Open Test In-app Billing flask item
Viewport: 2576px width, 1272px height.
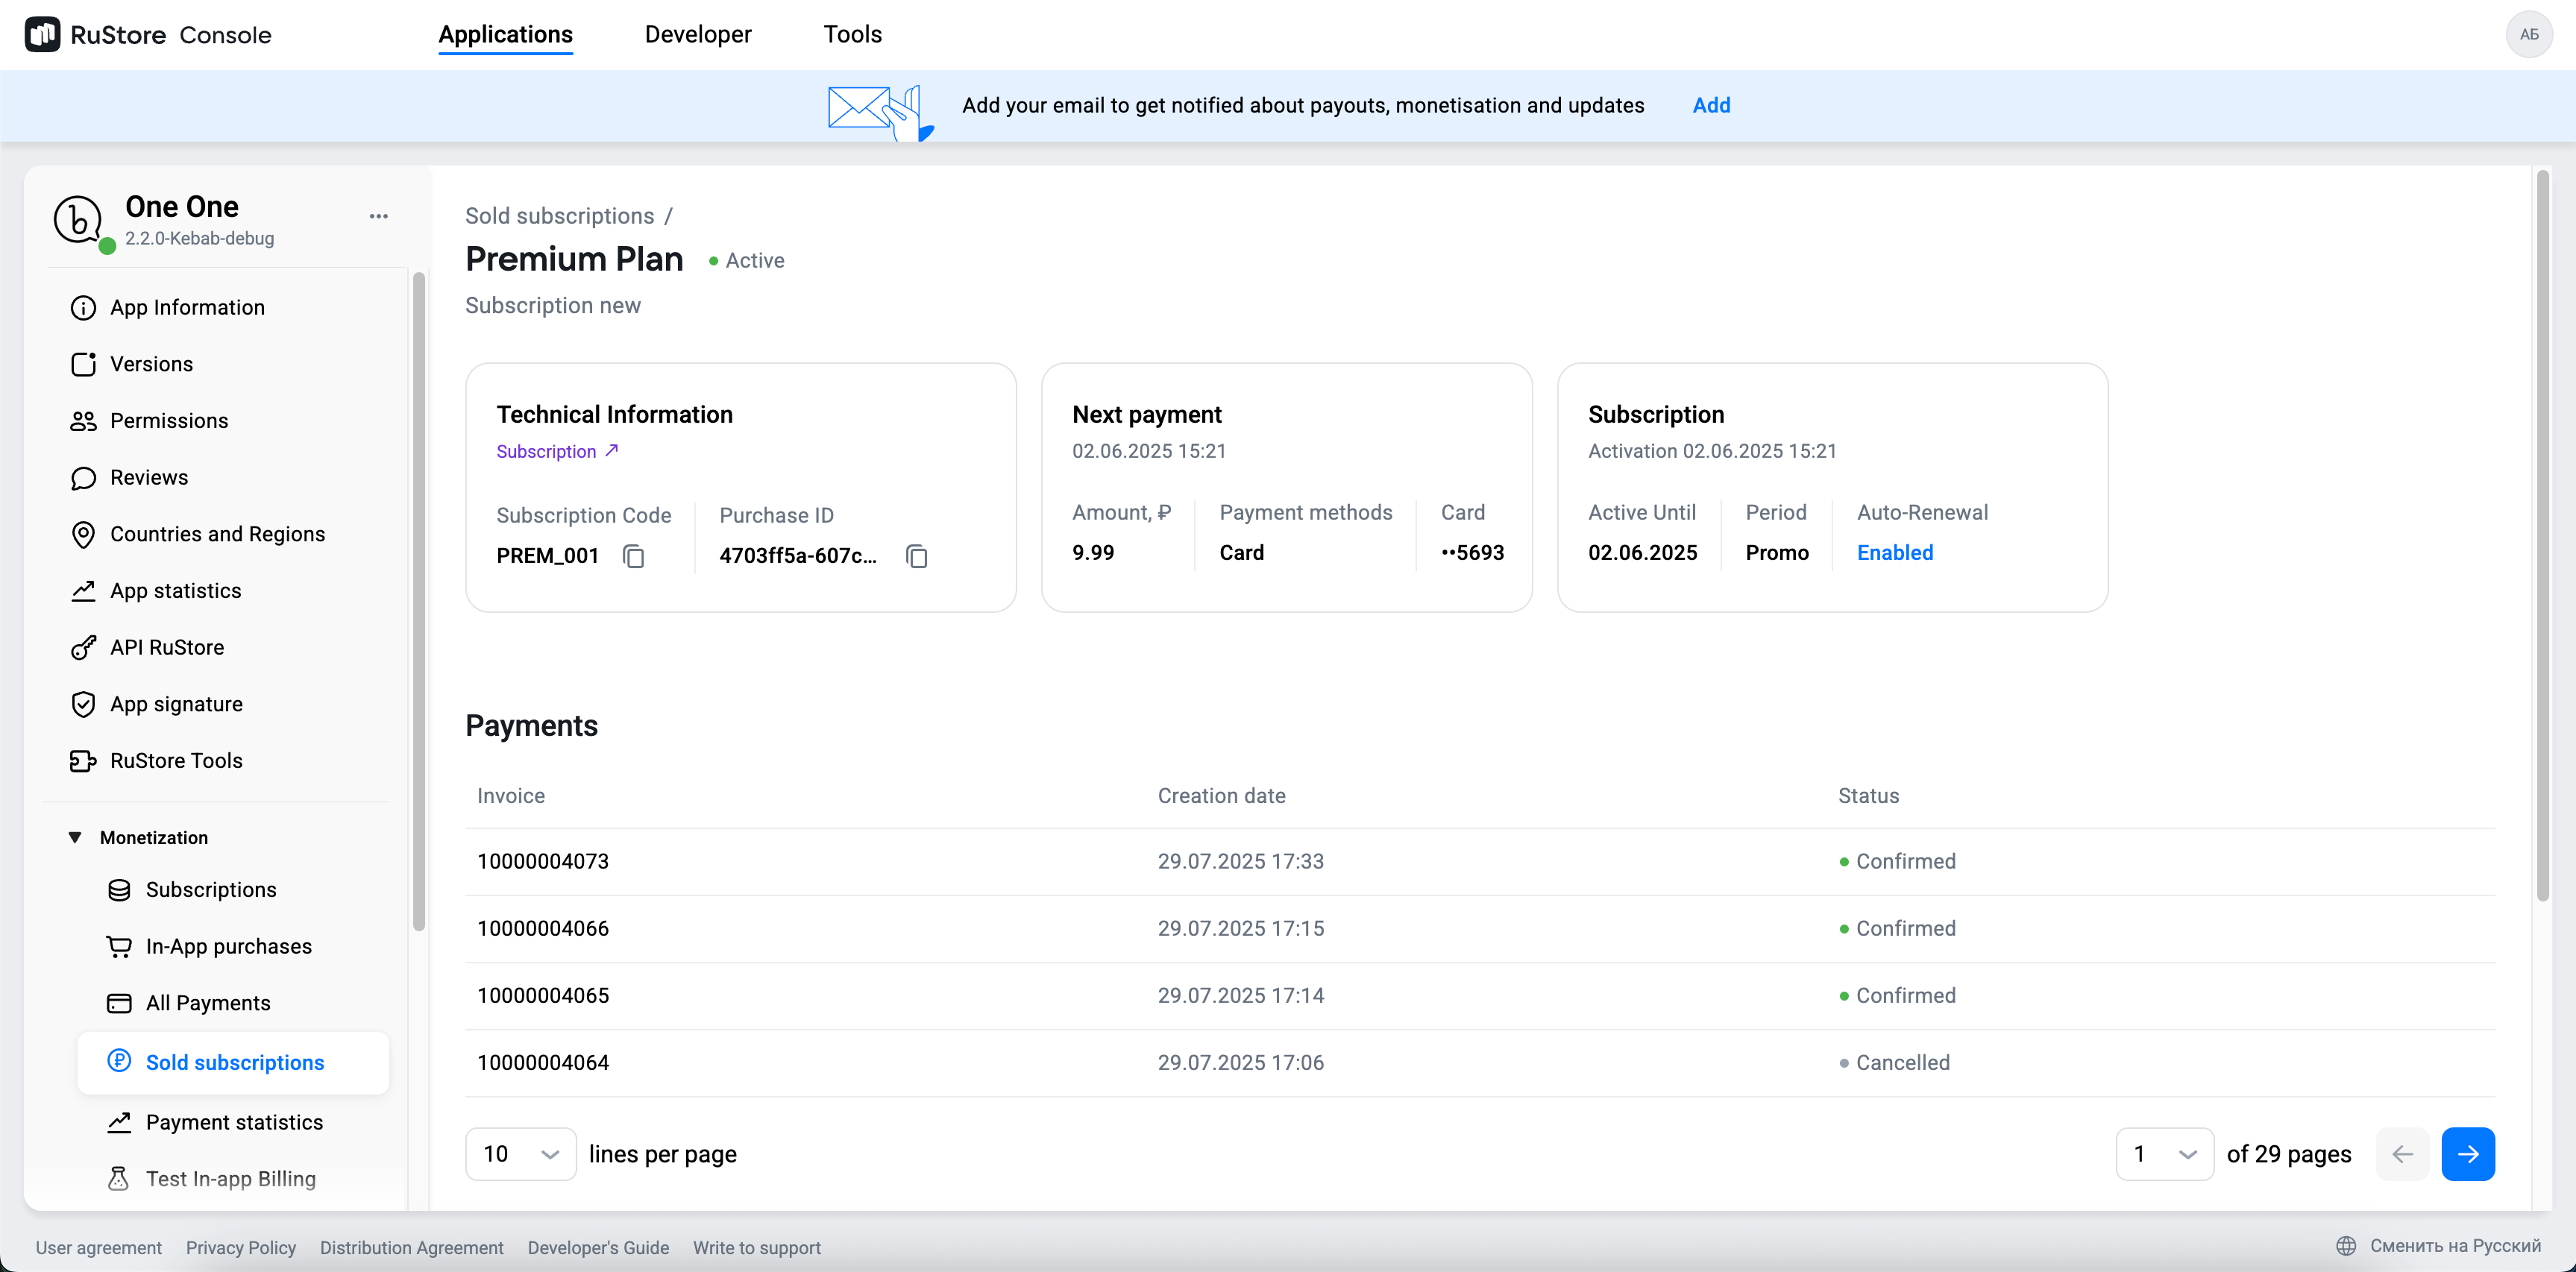click(x=230, y=1179)
